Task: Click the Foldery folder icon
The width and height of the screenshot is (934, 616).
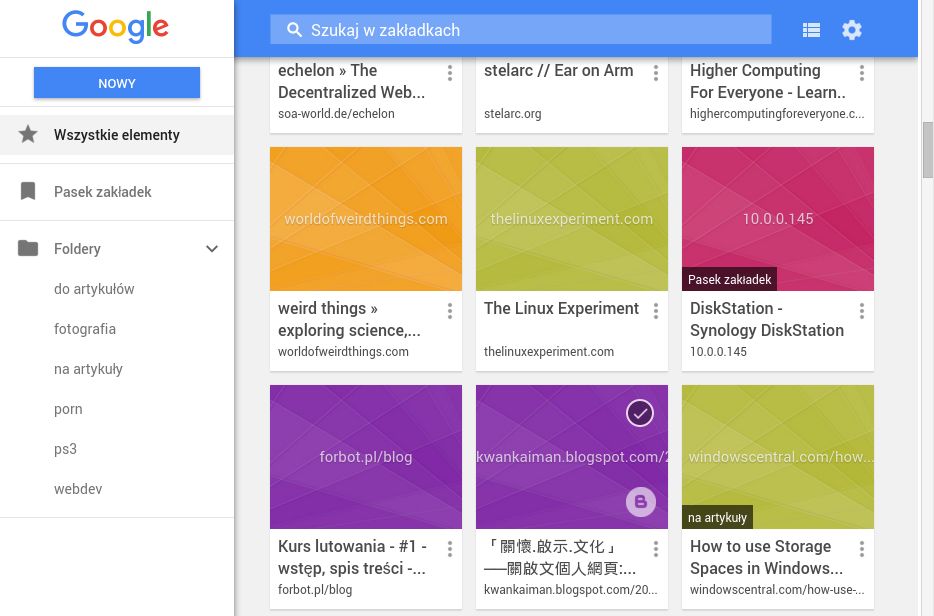Action: coord(27,248)
